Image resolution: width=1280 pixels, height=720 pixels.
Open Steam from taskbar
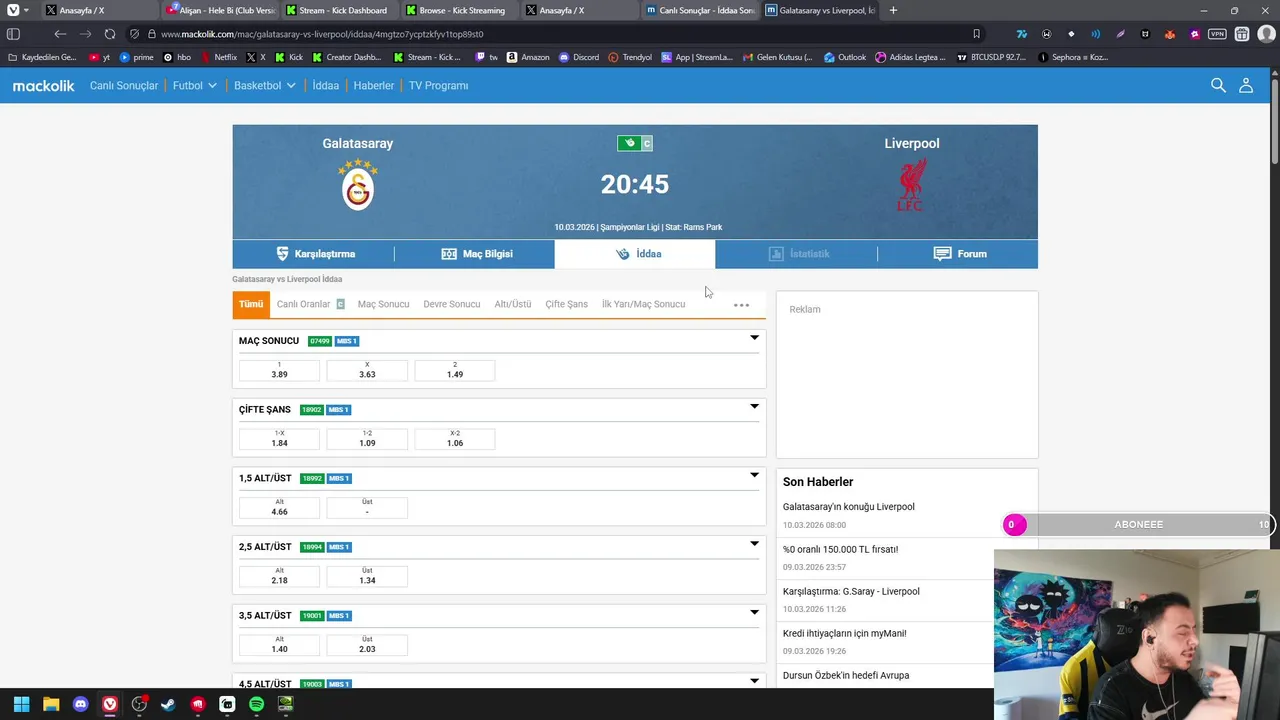click(168, 704)
